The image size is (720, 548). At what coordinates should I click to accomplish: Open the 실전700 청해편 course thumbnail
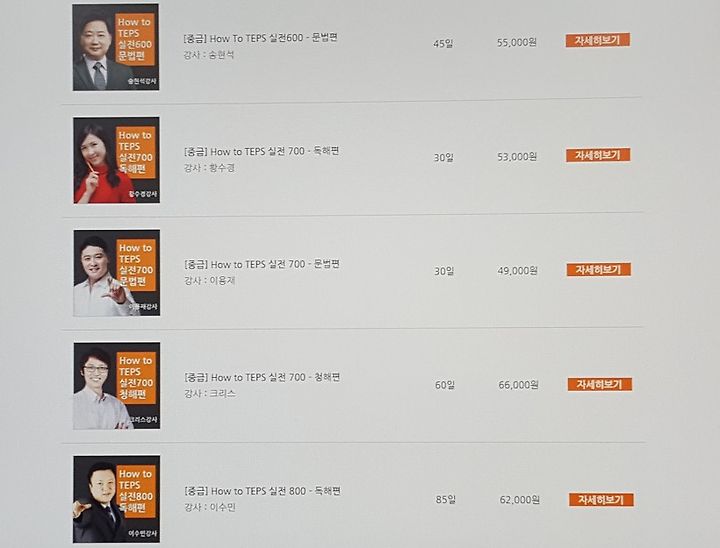point(117,386)
